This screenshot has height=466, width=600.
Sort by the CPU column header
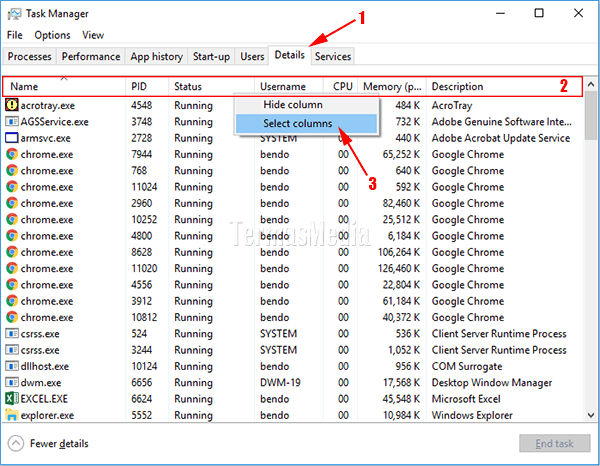tap(341, 86)
